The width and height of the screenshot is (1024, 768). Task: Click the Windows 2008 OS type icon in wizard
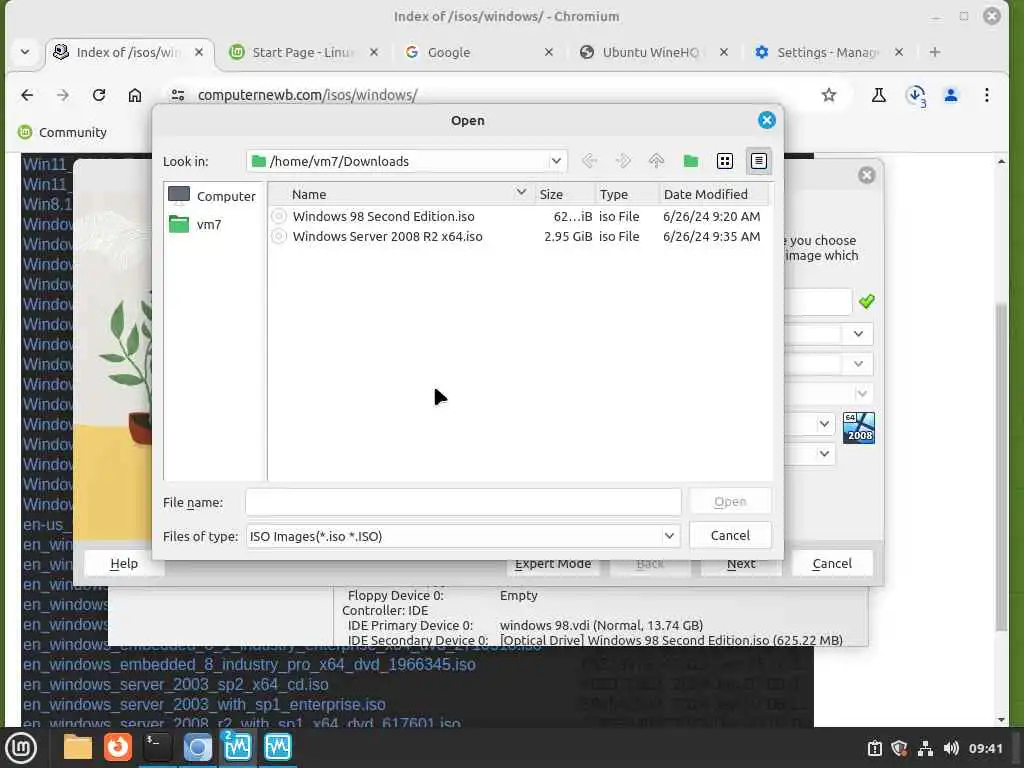859,428
